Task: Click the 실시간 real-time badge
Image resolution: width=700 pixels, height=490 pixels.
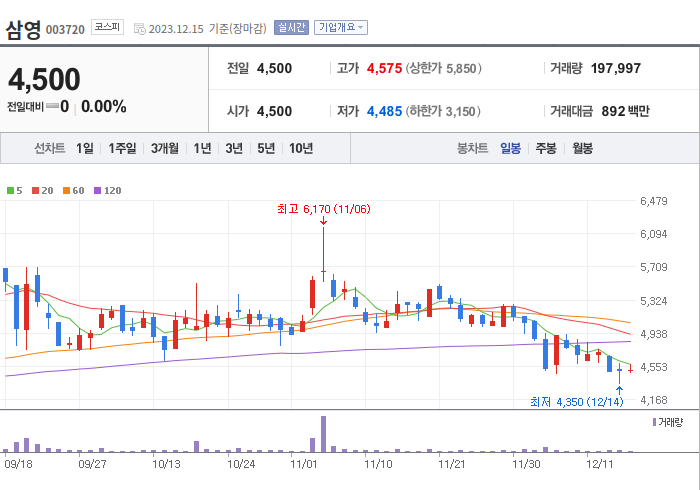Action: (x=292, y=28)
